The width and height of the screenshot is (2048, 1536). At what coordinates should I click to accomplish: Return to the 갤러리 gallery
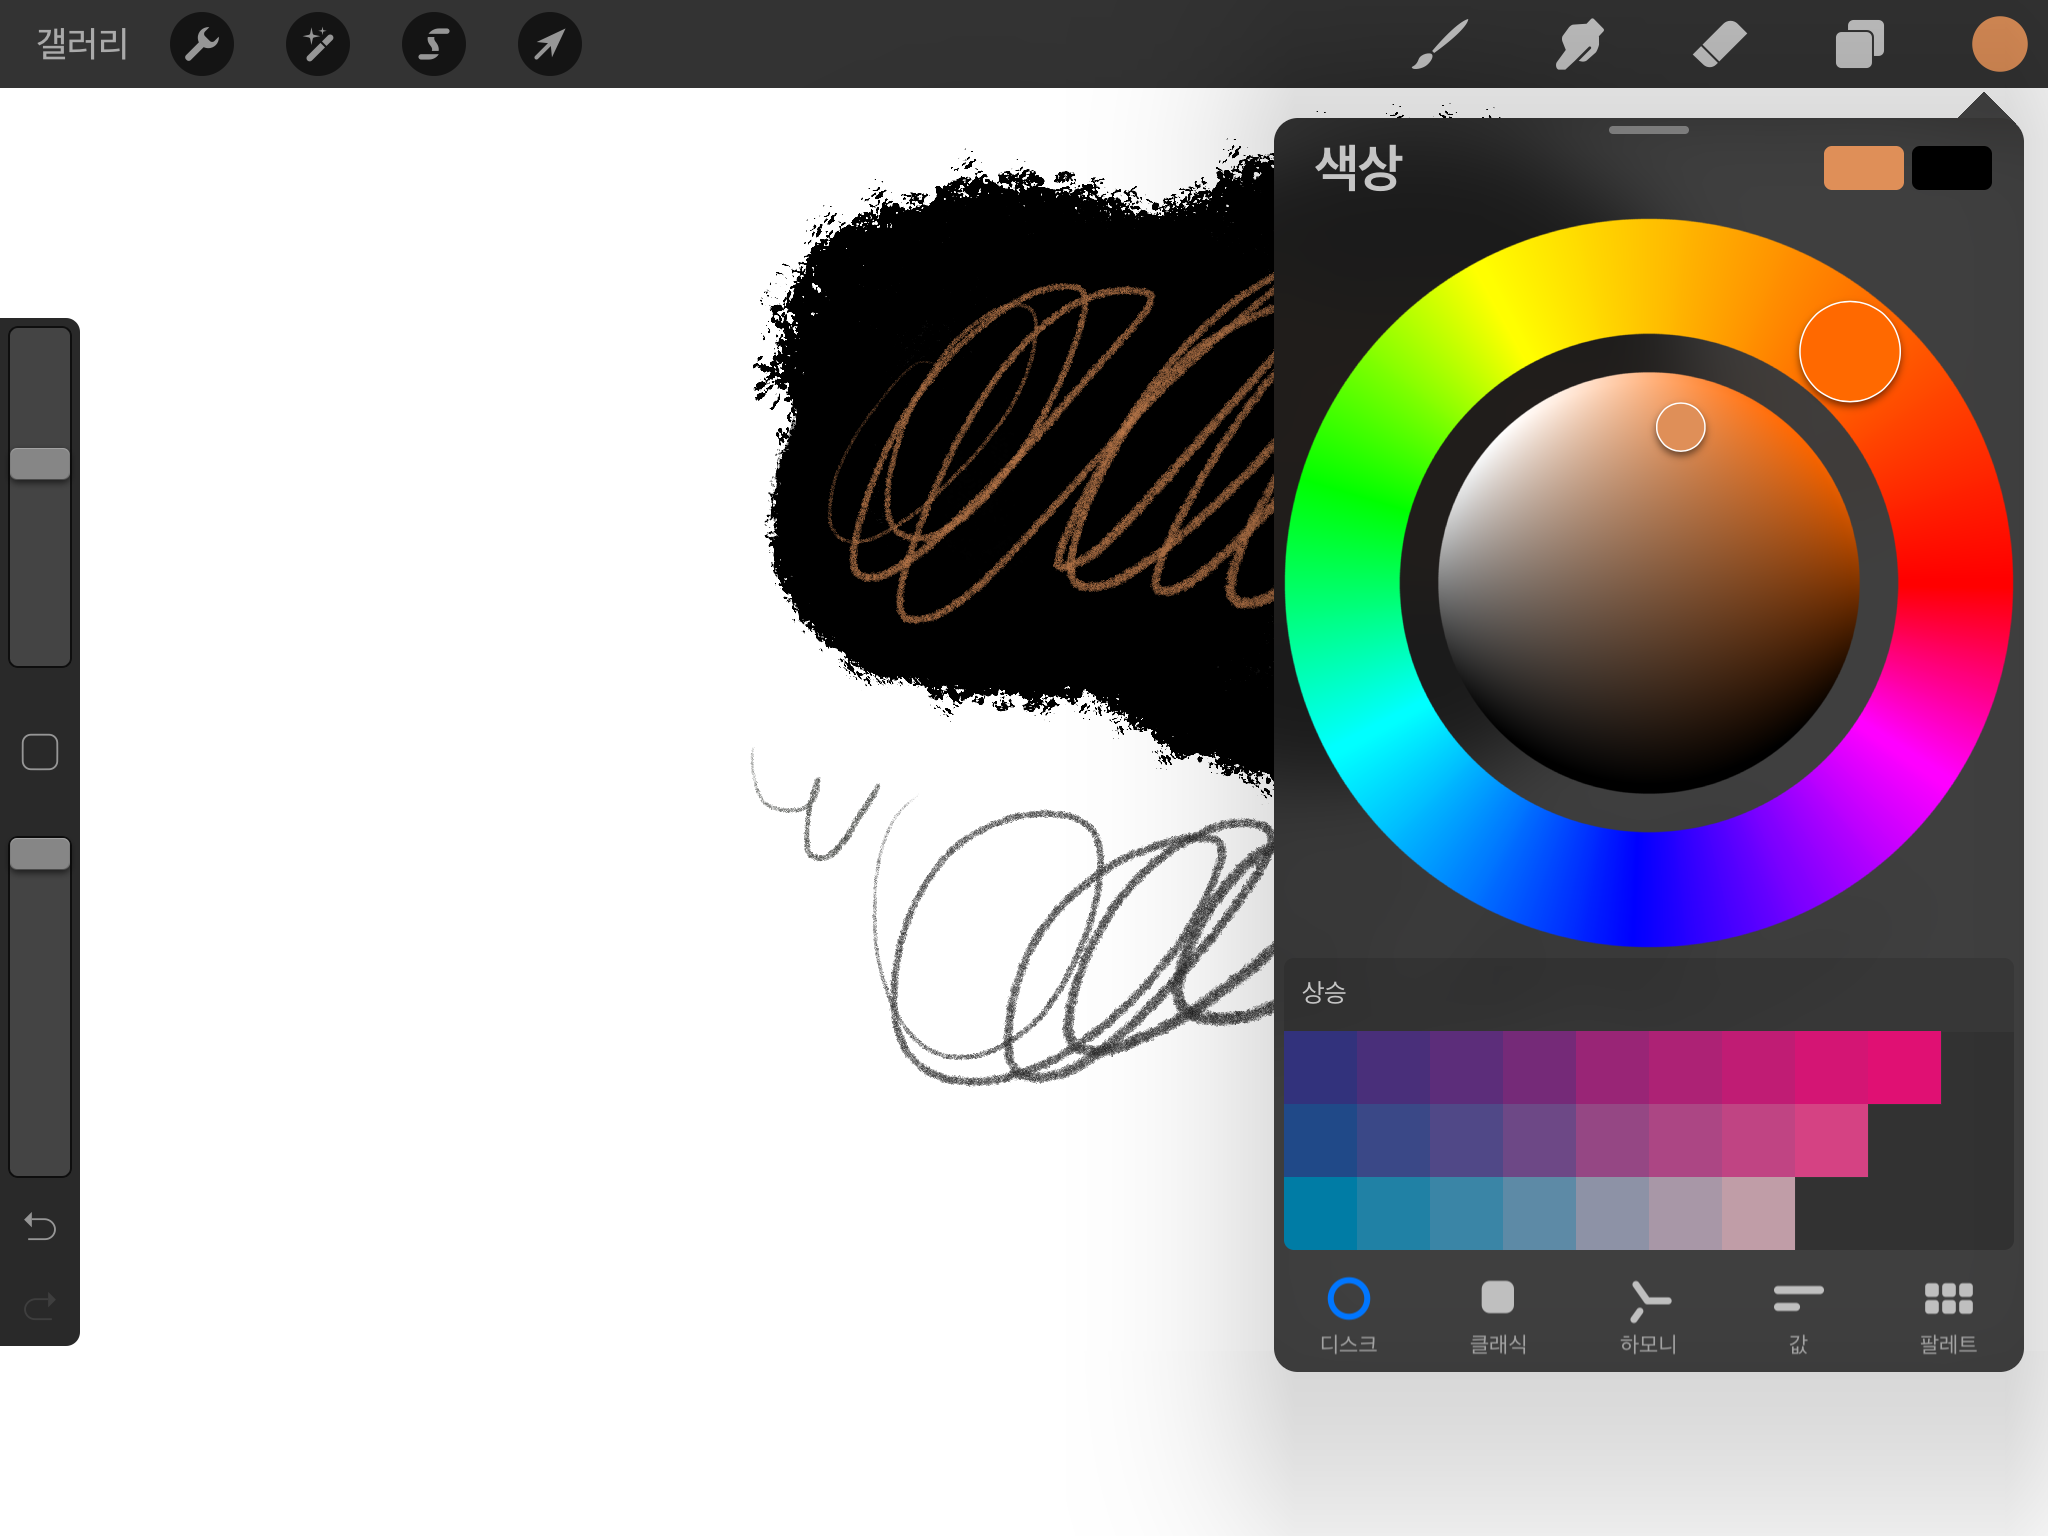pyautogui.click(x=82, y=44)
